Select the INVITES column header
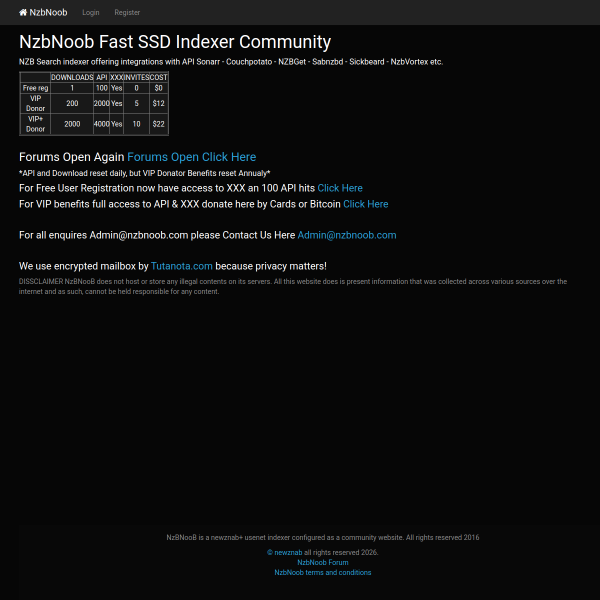This screenshot has width=600, height=600. pos(136,77)
